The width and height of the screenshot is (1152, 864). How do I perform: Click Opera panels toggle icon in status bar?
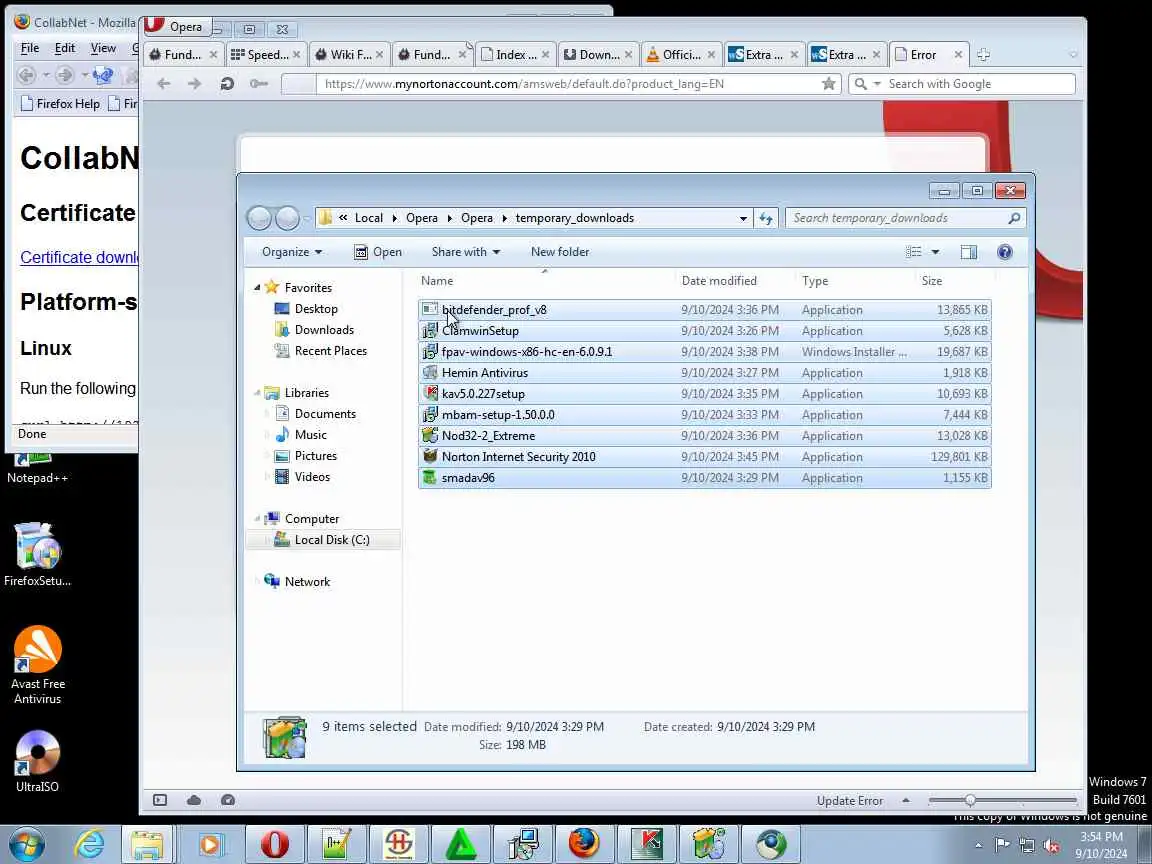point(160,800)
